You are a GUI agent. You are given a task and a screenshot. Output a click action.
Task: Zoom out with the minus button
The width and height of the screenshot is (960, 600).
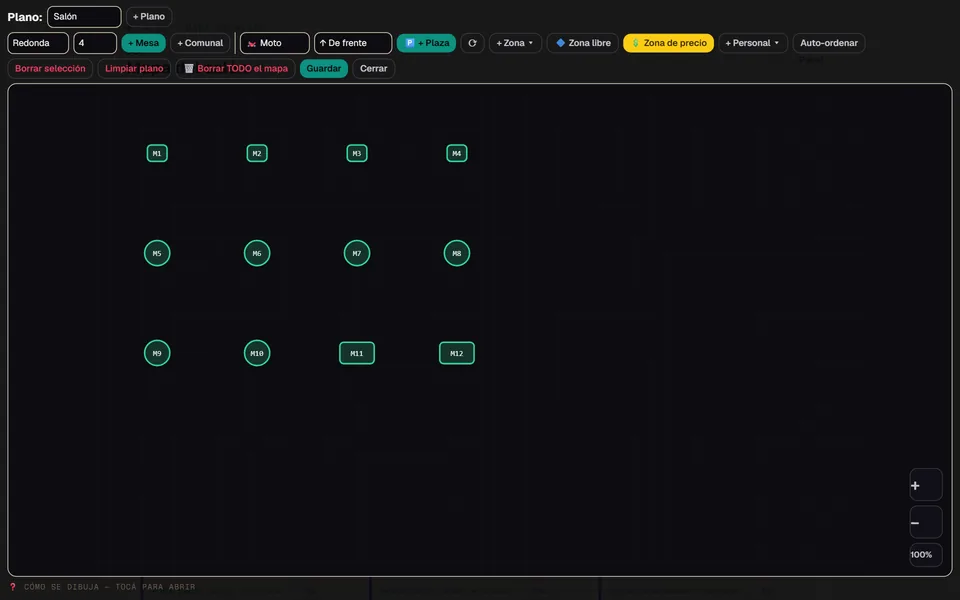tap(926, 522)
